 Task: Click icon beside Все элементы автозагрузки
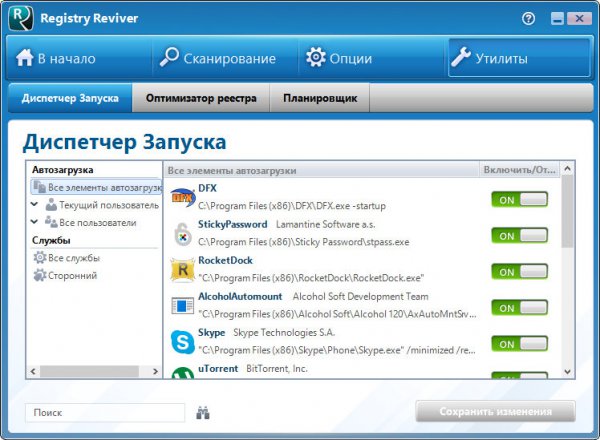(39, 187)
